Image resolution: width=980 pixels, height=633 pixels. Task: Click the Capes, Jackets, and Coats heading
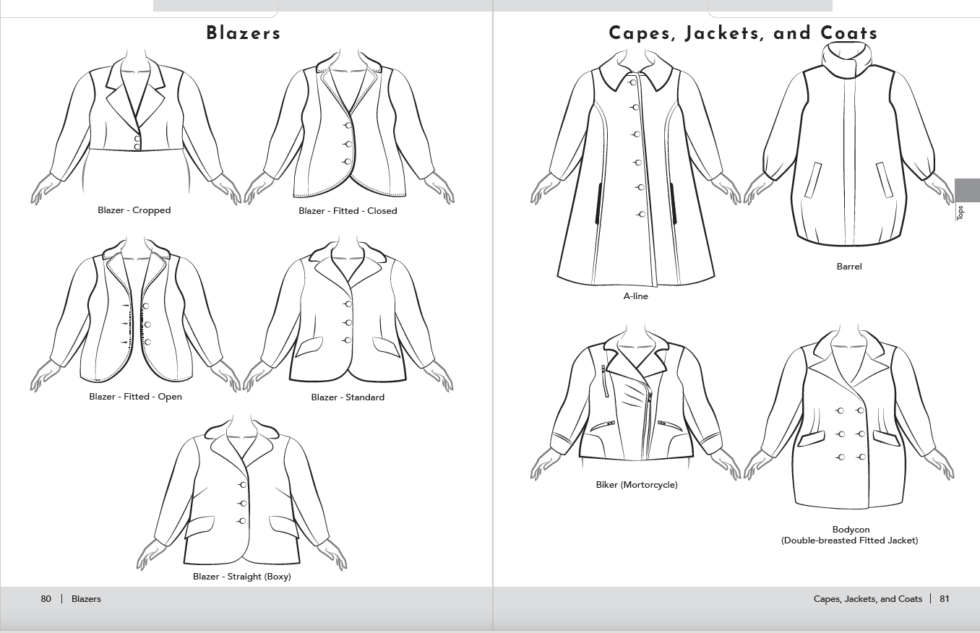click(x=742, y=32)
